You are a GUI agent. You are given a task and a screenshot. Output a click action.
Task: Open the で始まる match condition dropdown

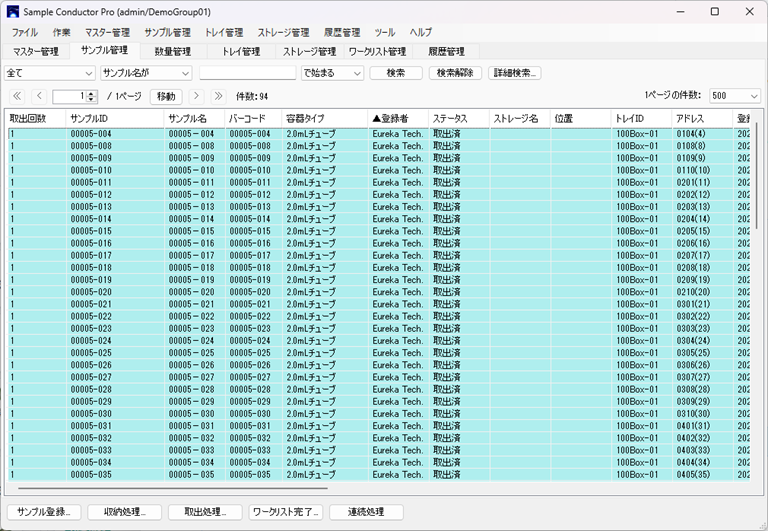pyautogui.click(x=332, y=73)
